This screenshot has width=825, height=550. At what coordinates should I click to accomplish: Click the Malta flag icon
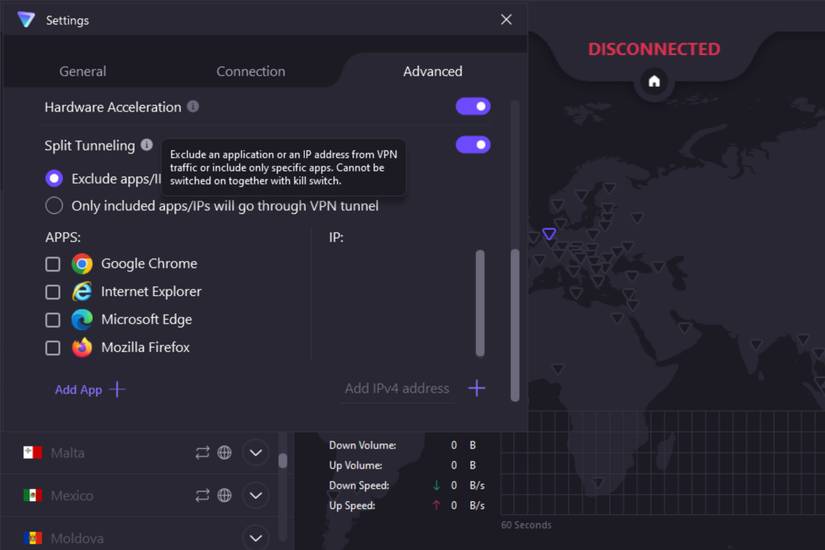(33, 453)
